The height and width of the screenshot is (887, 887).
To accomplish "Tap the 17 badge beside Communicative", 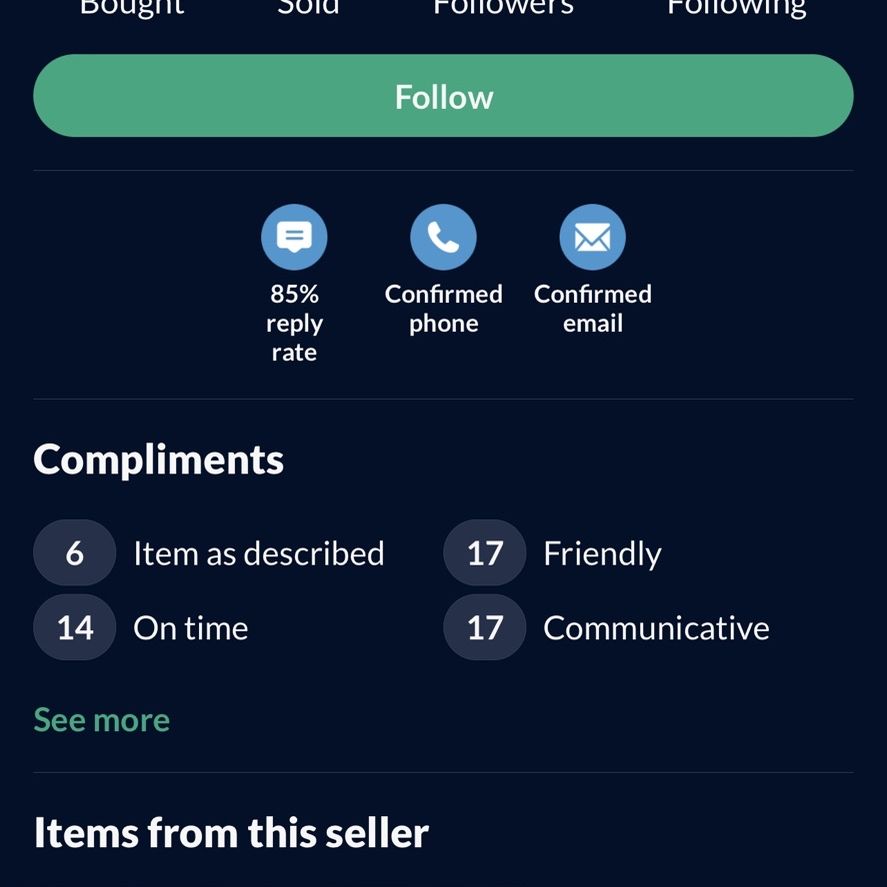I will coord(485,627).
